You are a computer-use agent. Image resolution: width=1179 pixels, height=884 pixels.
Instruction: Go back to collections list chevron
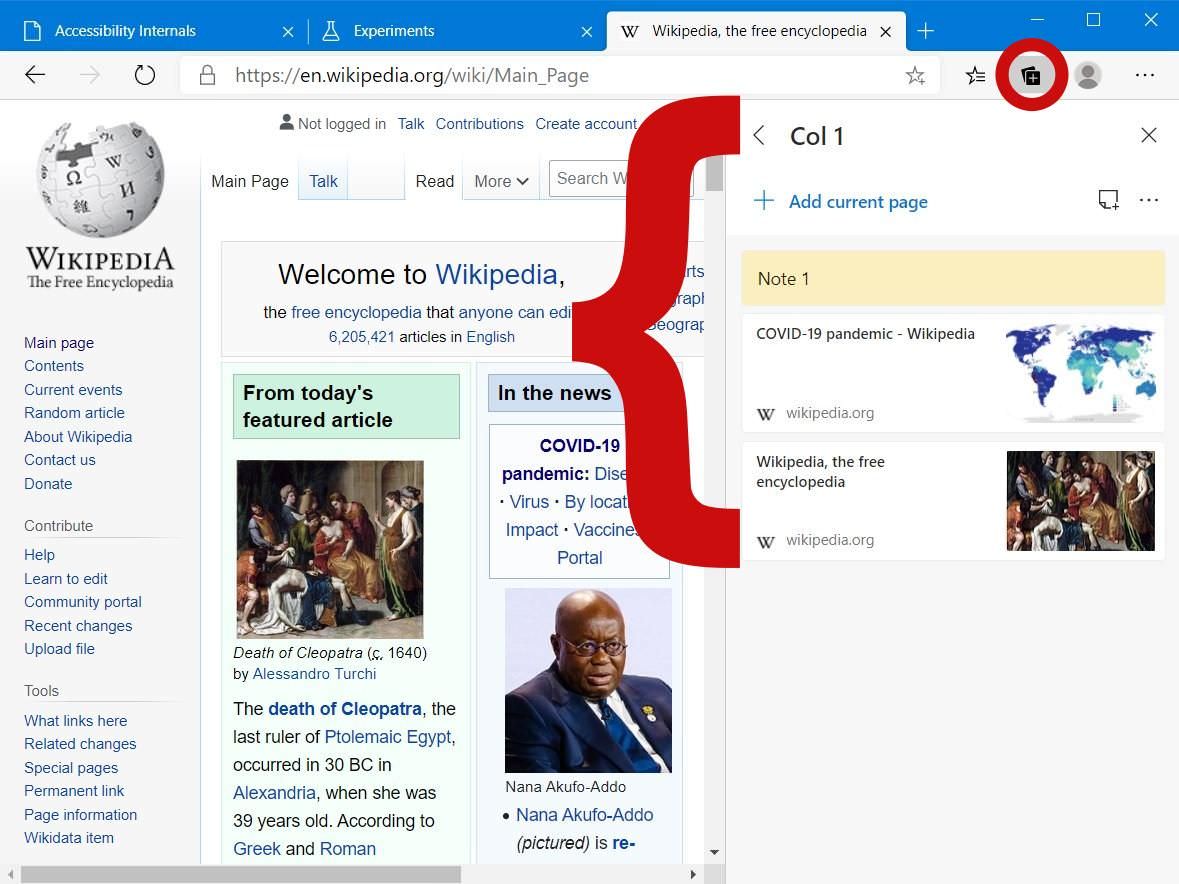point(759,135)
